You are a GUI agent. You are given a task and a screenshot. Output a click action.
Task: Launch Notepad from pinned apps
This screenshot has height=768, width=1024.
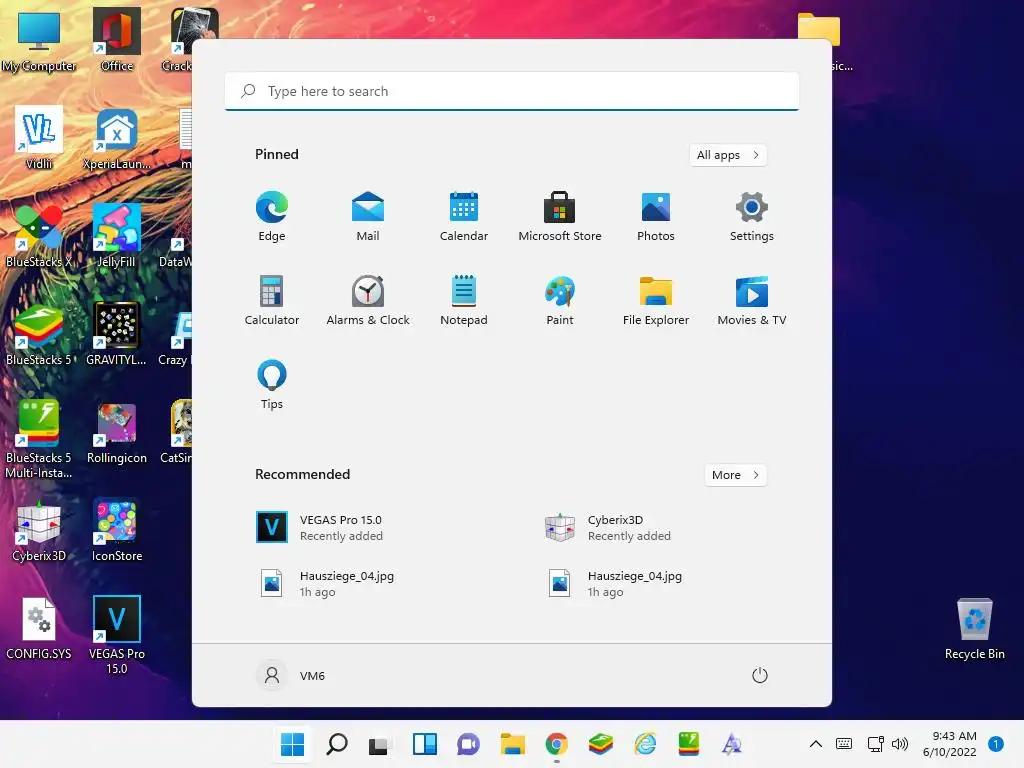pos(464,300)
